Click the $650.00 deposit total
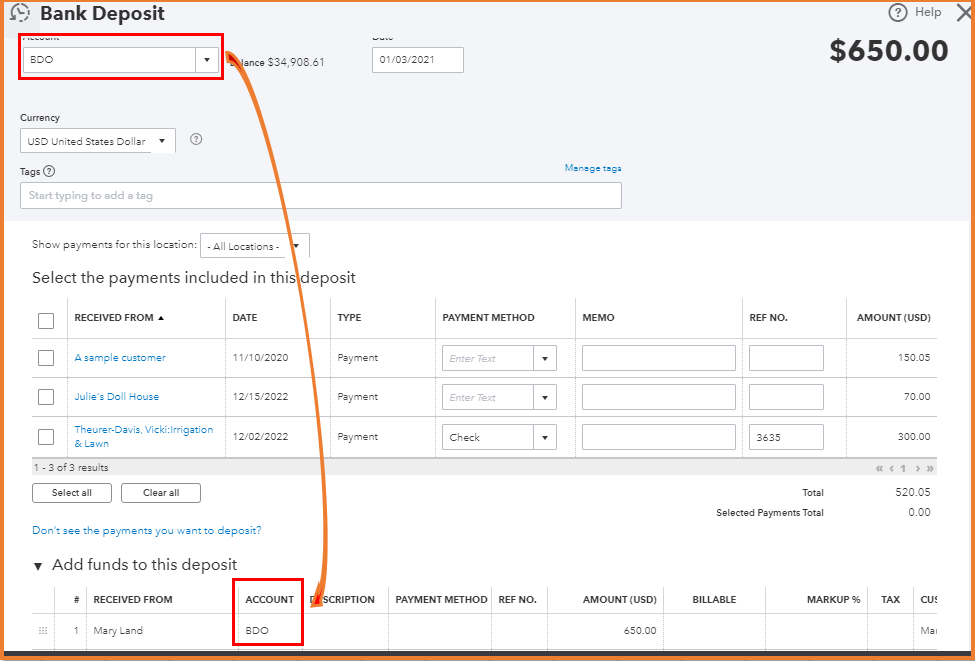 [x=889, y=51]
